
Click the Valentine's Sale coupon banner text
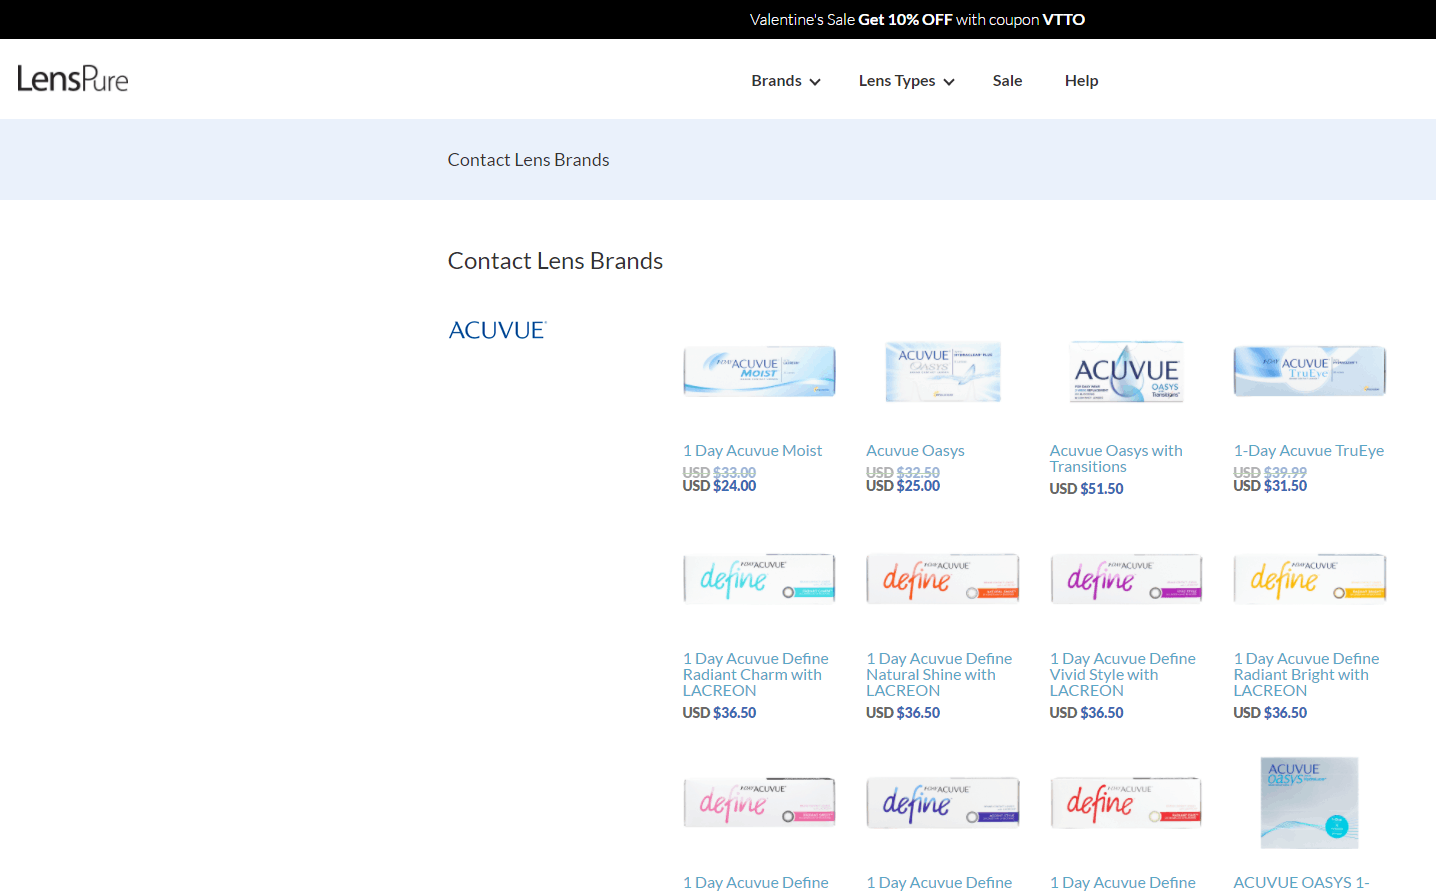(917, 19)
